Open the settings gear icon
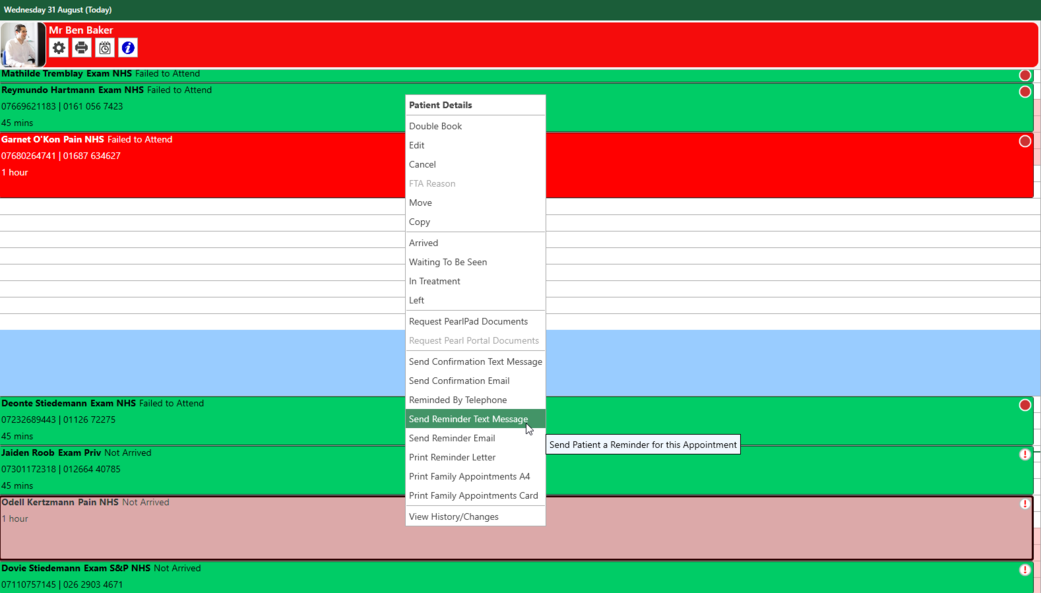This screenshot has width=1041, height=593. [59, 47]
